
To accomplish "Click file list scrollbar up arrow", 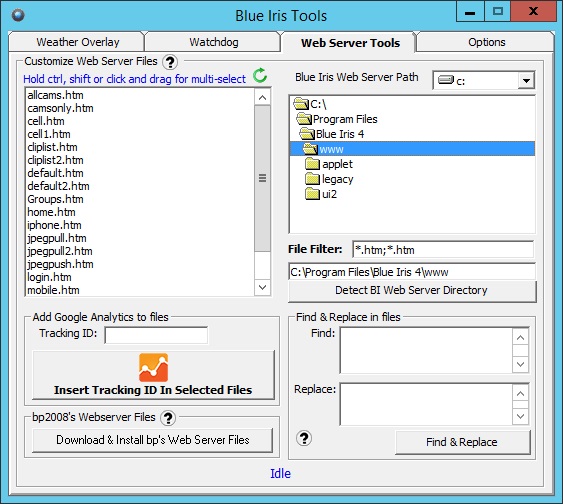I will (262, 97).
